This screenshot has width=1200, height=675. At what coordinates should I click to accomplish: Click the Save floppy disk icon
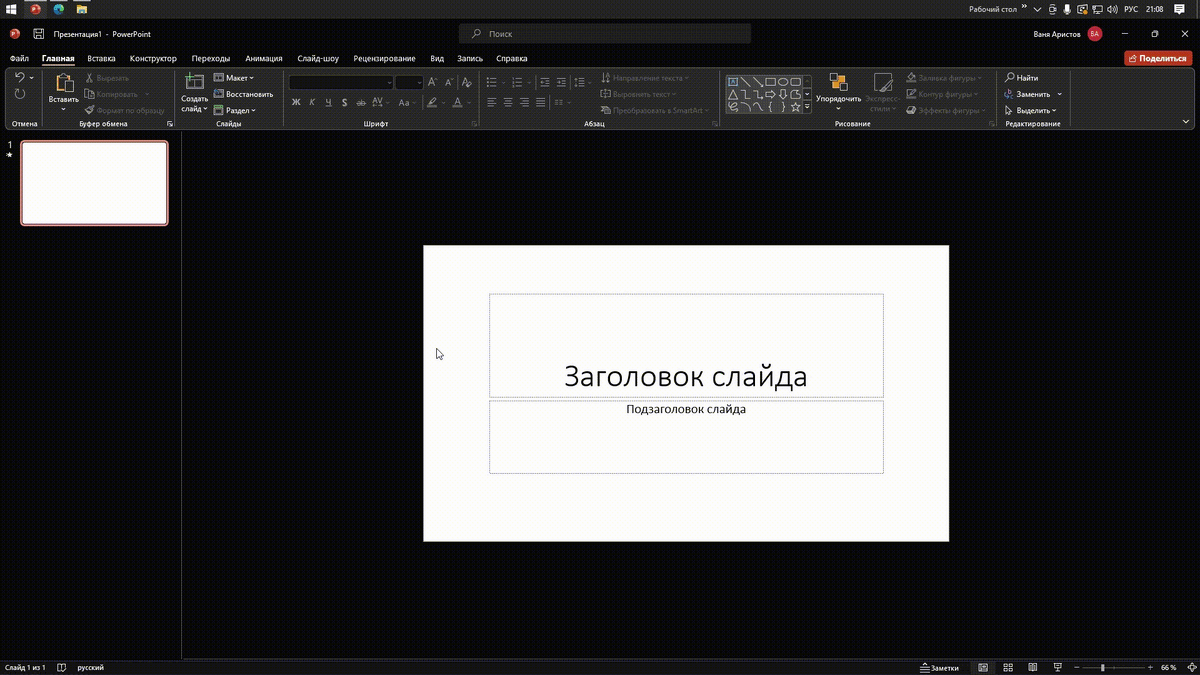38,34
